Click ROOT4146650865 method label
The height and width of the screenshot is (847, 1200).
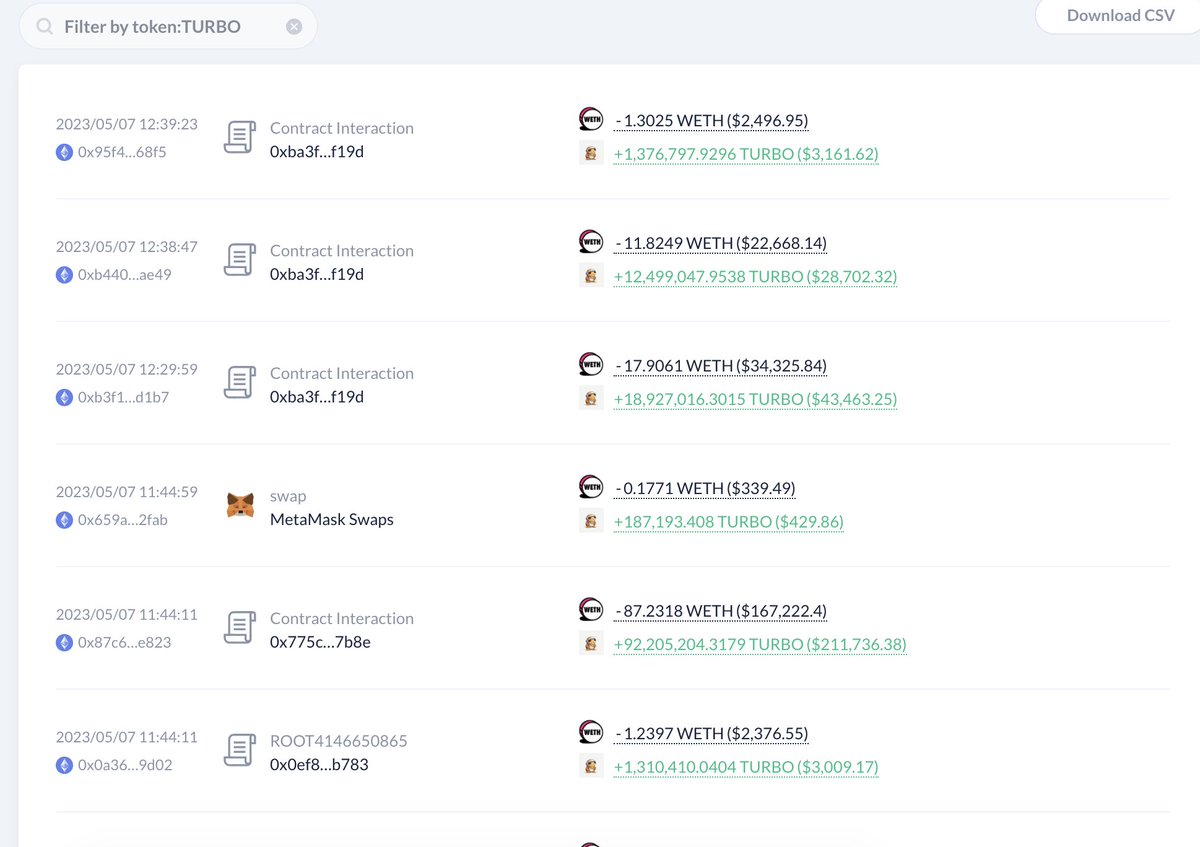click(x=339, y=742)
